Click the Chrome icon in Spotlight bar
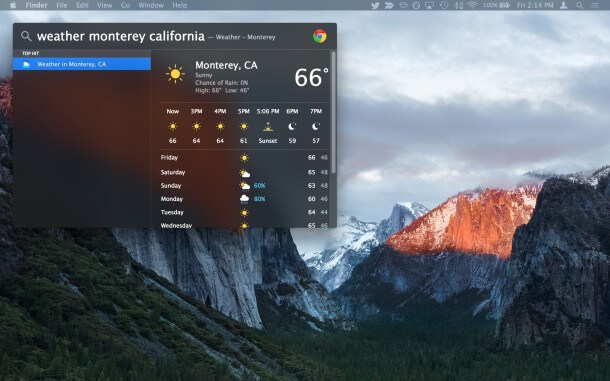This screenshot has height=381, width=610. click(320, 36)
